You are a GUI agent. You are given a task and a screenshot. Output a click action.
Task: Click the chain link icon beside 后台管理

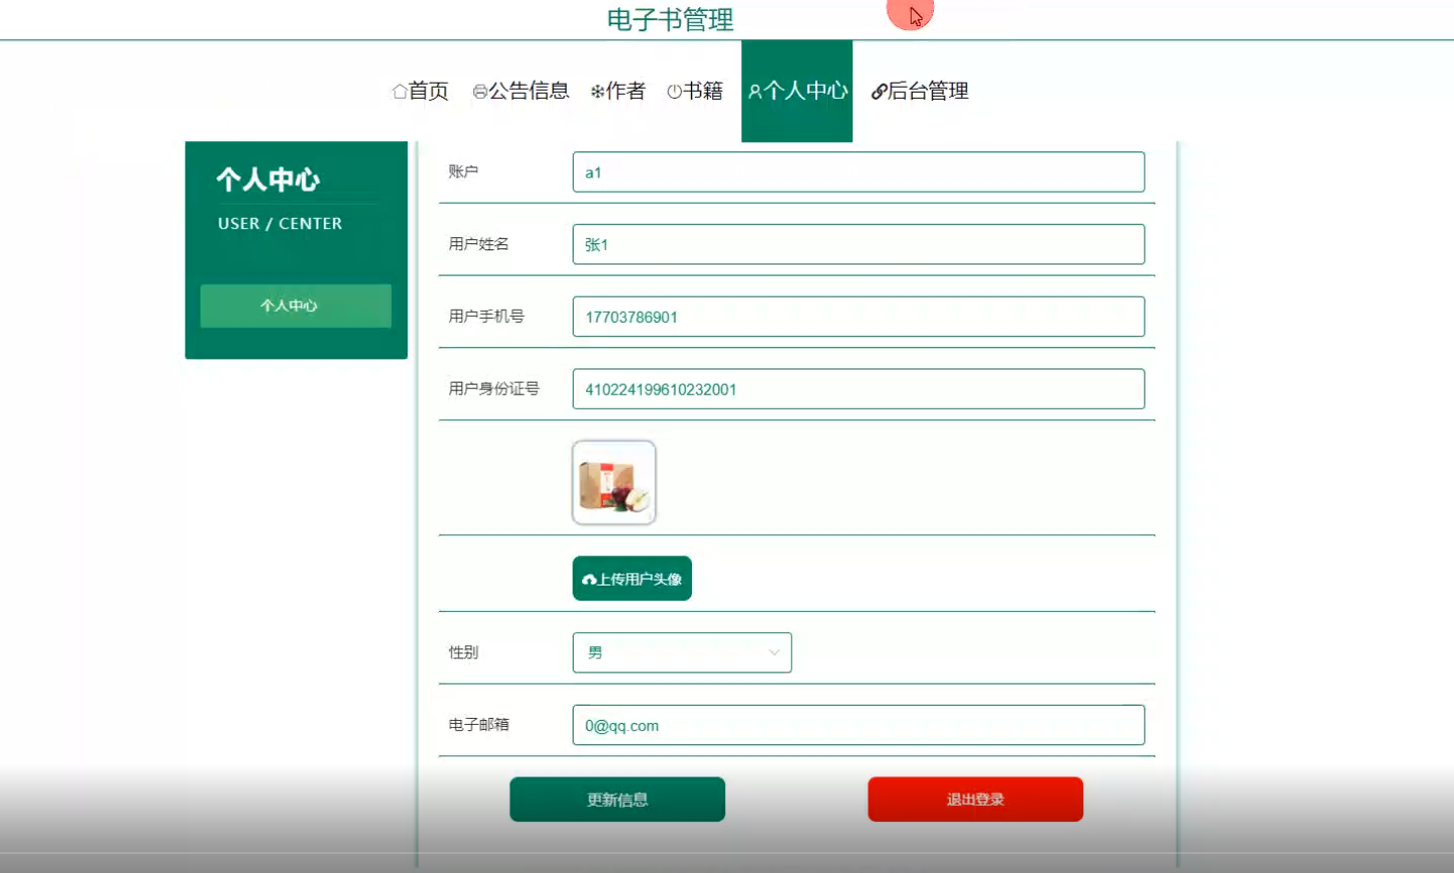click(x=879, y=91)
